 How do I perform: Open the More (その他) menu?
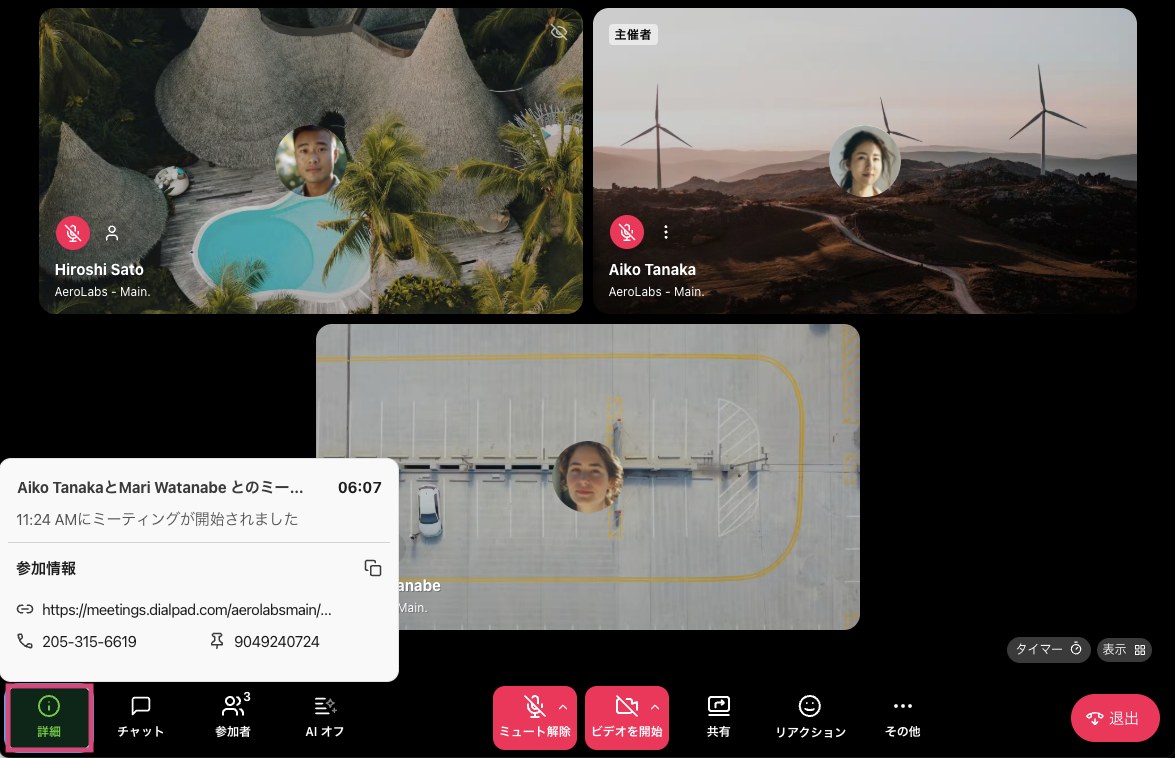coord(902,717)
